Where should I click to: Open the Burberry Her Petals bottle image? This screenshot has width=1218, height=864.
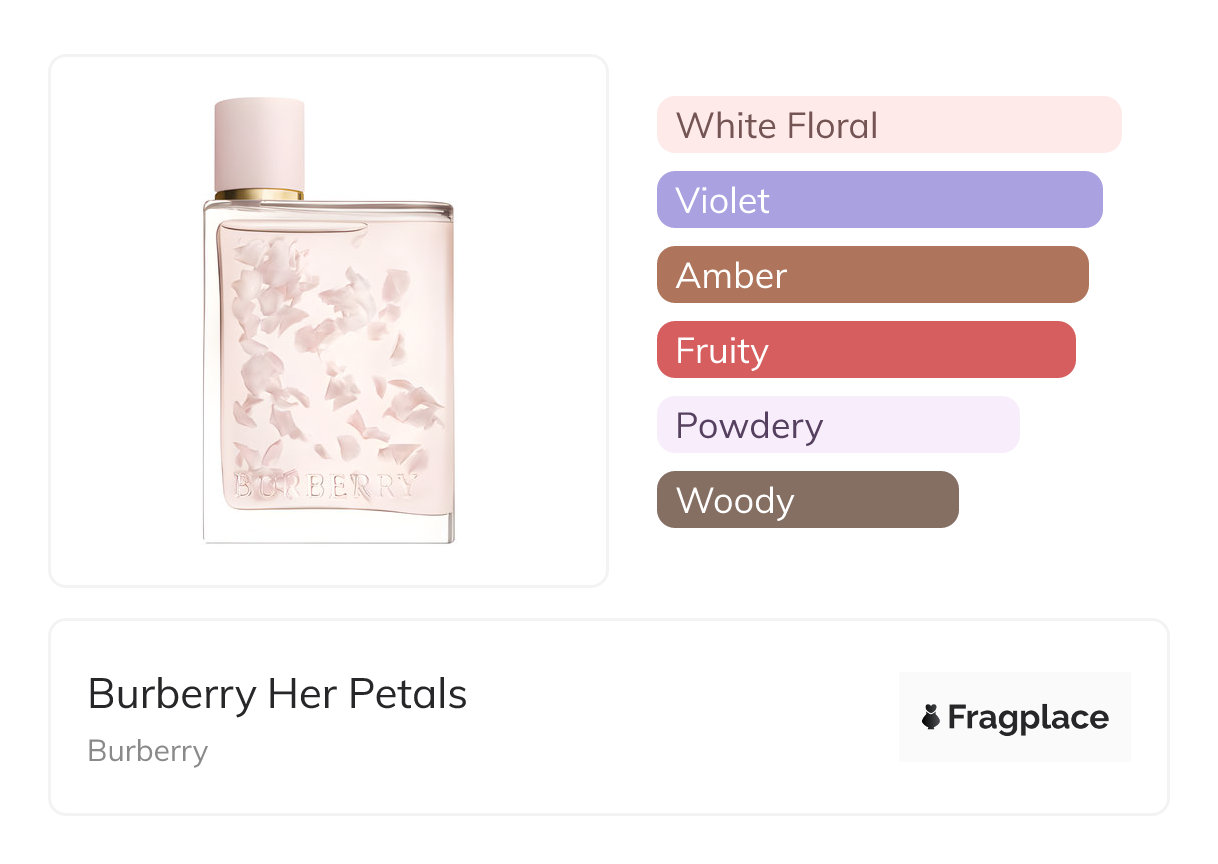(328, 320)
